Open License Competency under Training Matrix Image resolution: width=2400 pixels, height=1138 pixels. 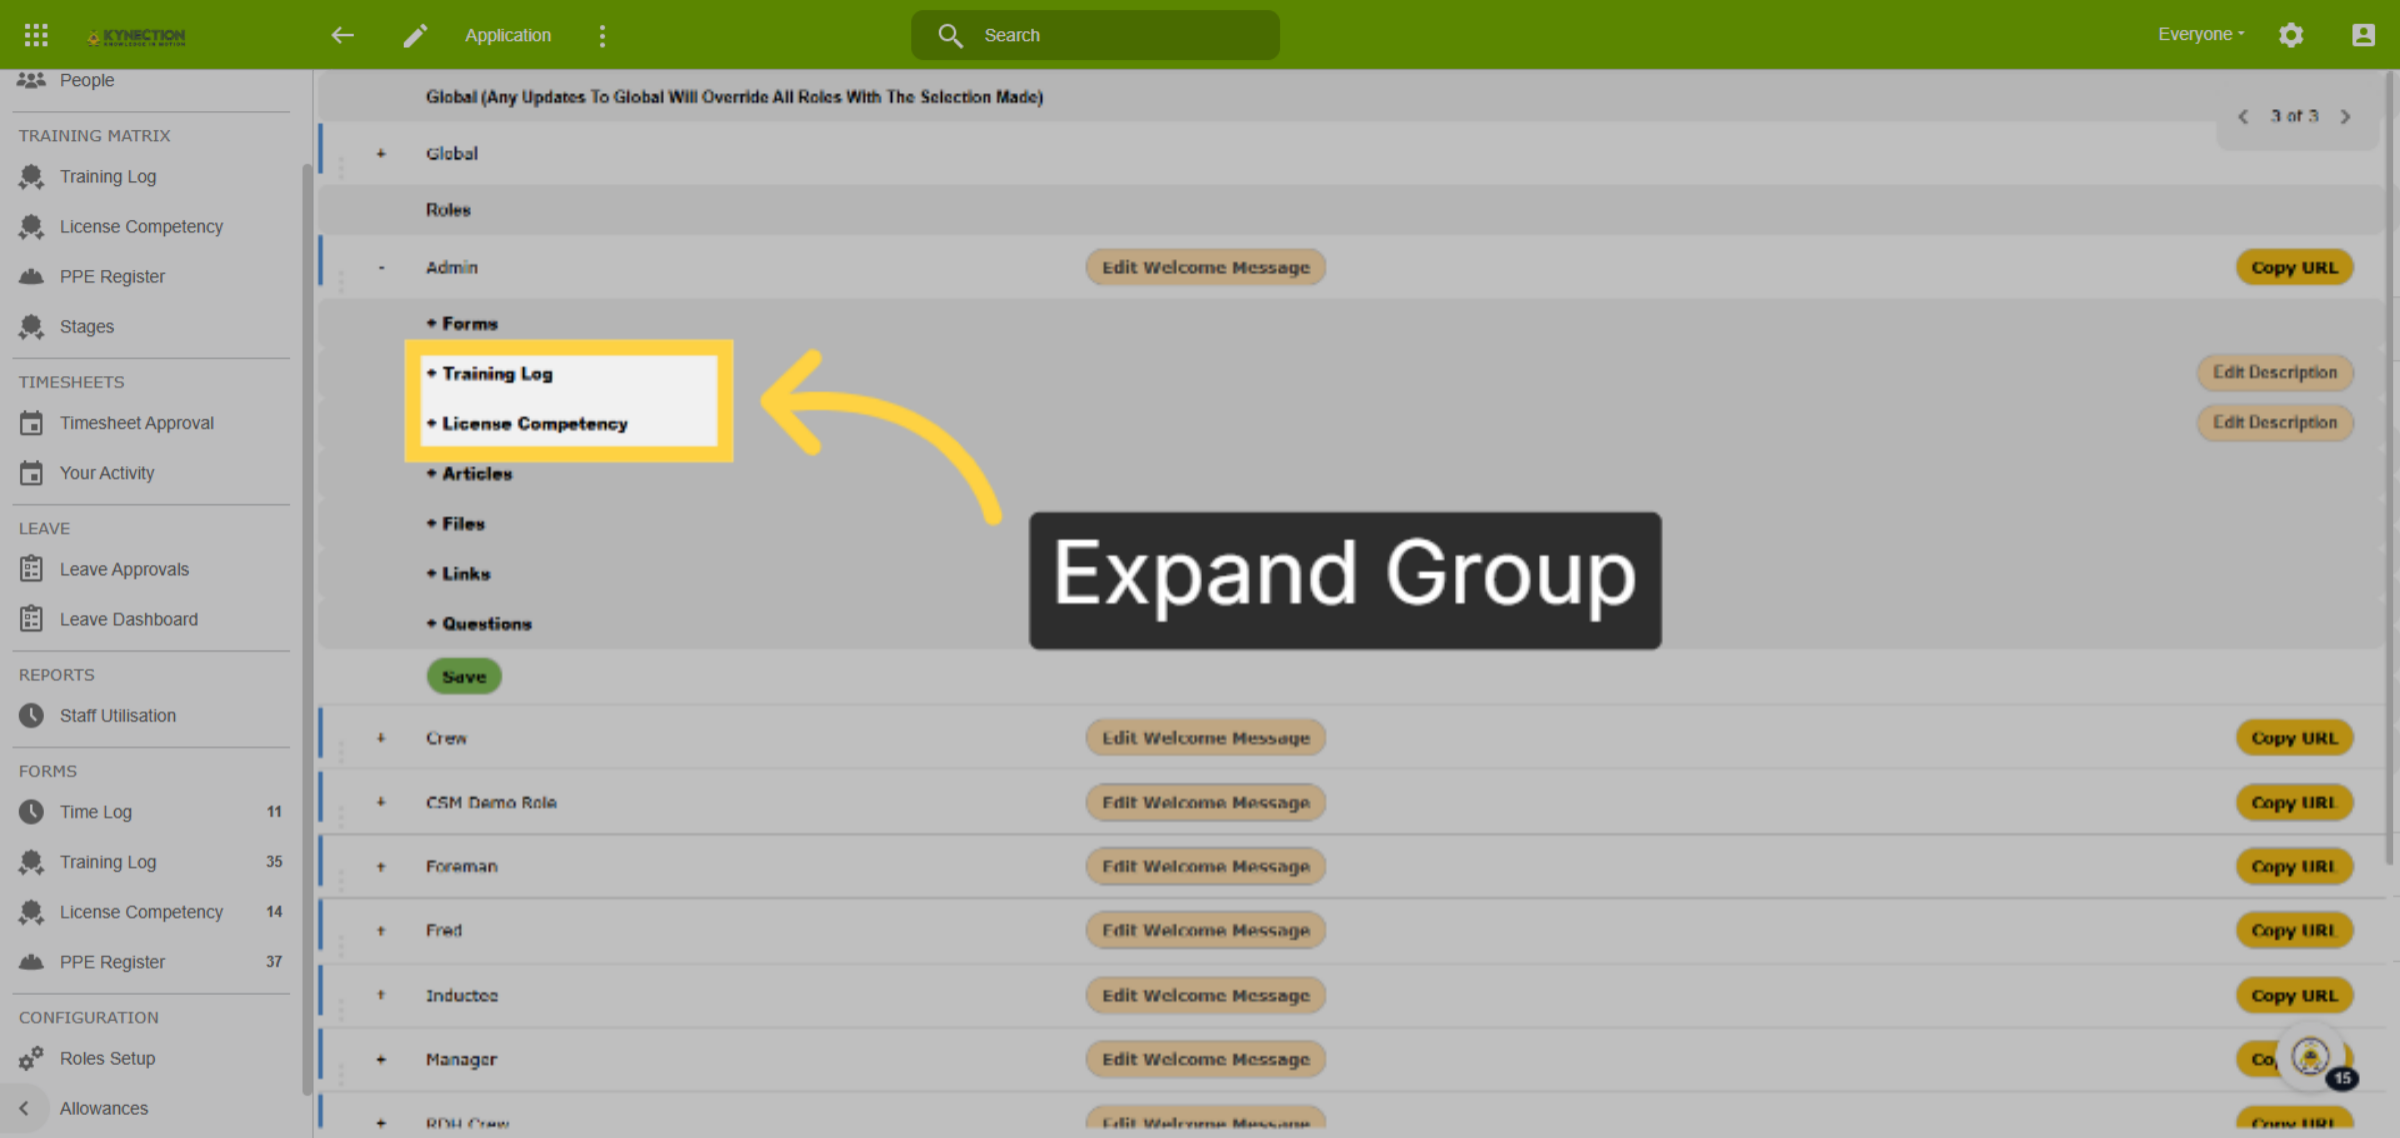(141, 226)
